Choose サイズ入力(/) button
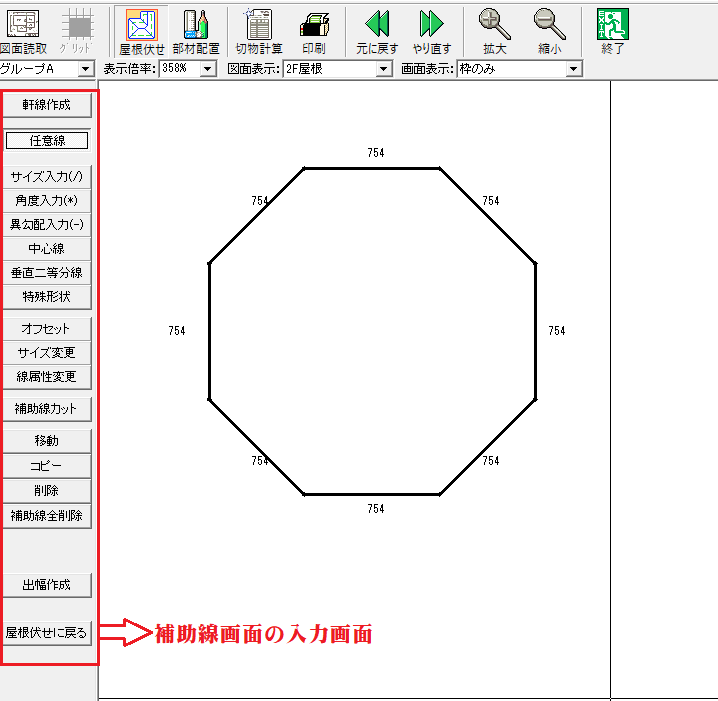Image resolution: width=718 pixels, height=701 pixels. [x=47, y=176]
